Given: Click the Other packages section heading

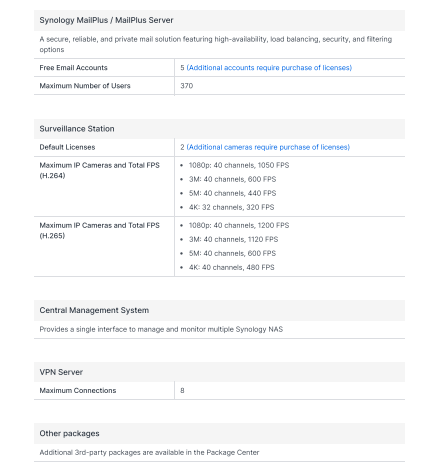Looking at the screenshot, I should click(69, 433).
